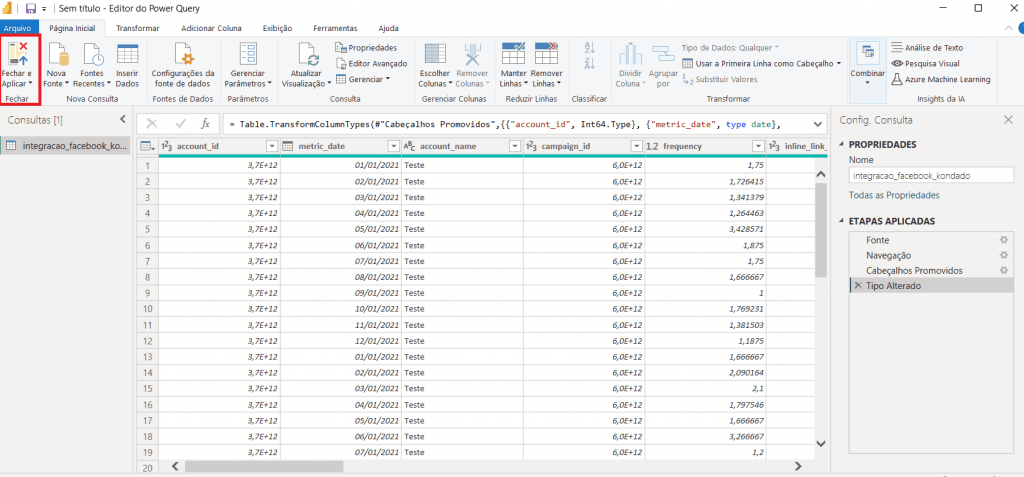Sort ascending with the A-Z icon
Viewport: 1024px width, 477px height.
tap(589, 48)
